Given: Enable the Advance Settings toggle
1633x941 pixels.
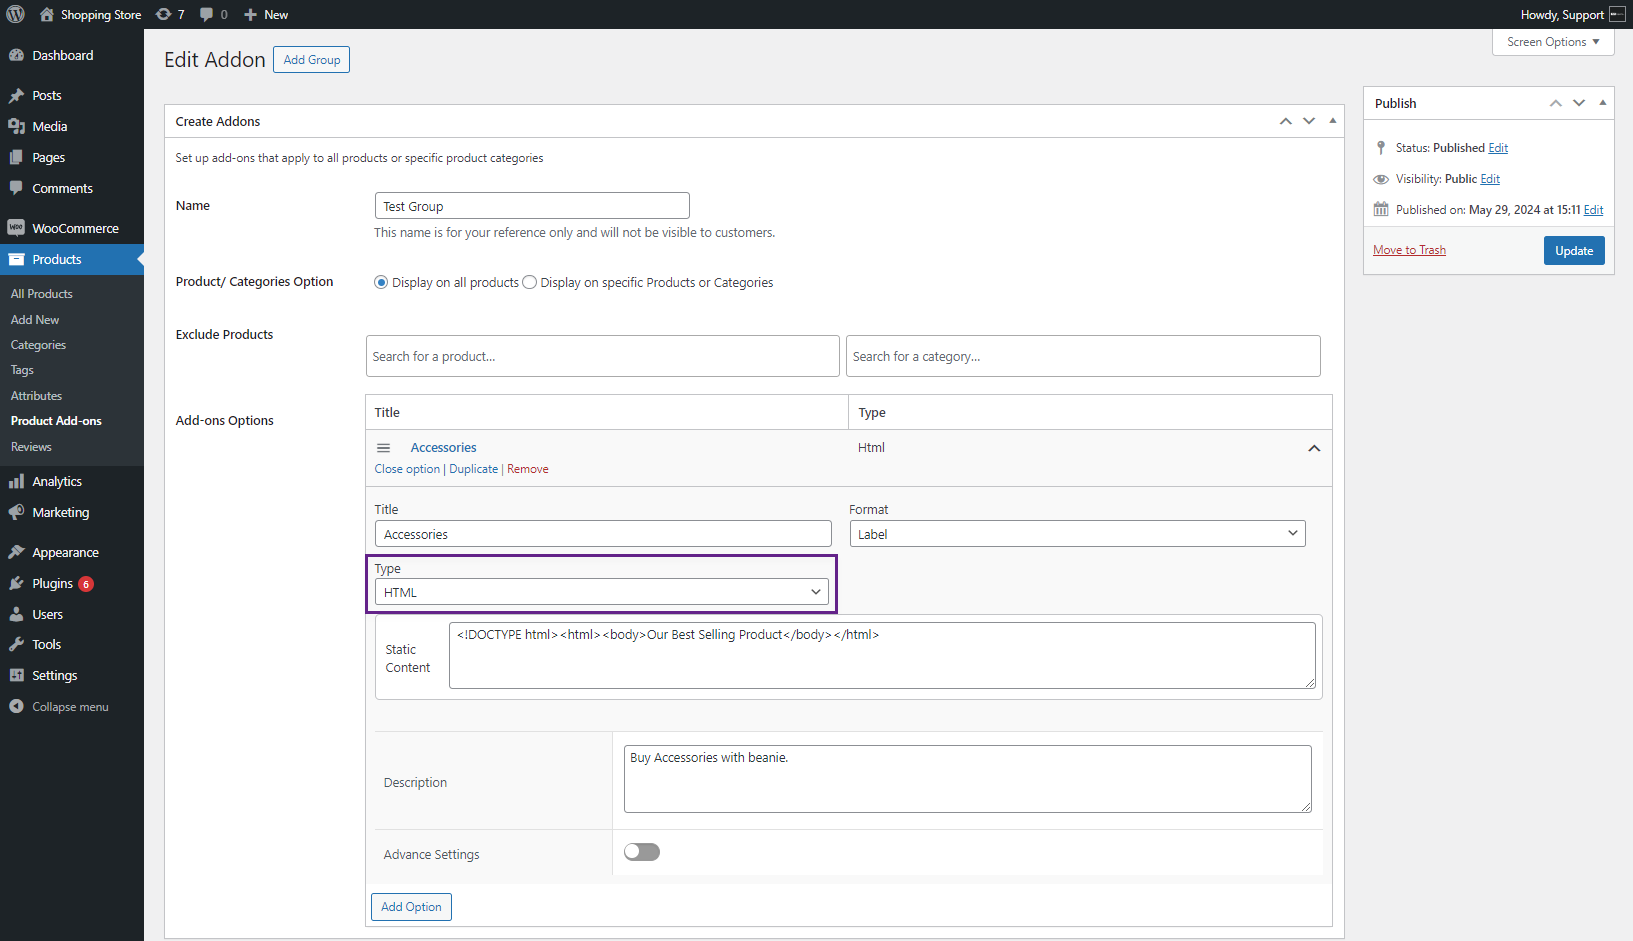Looking at the screenshot, I should click(x=642, y=852).
